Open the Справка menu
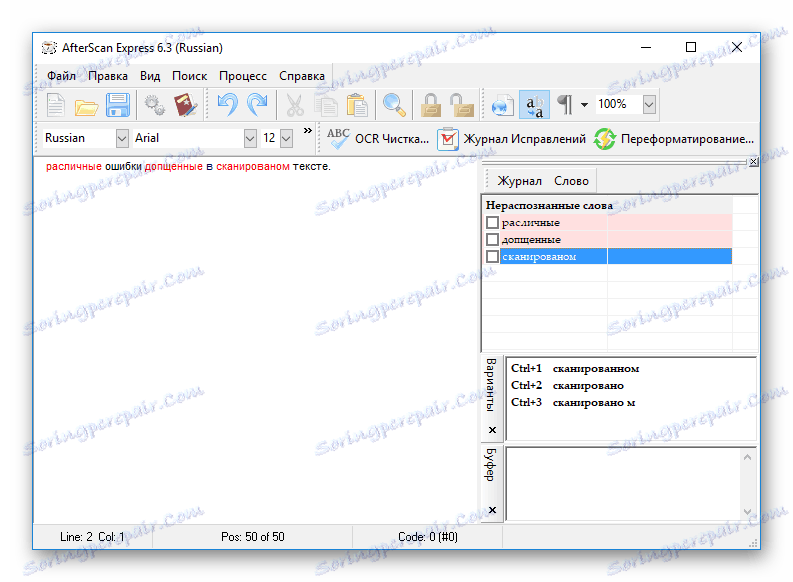Screen dimensions: 793x582 (302, 76)
